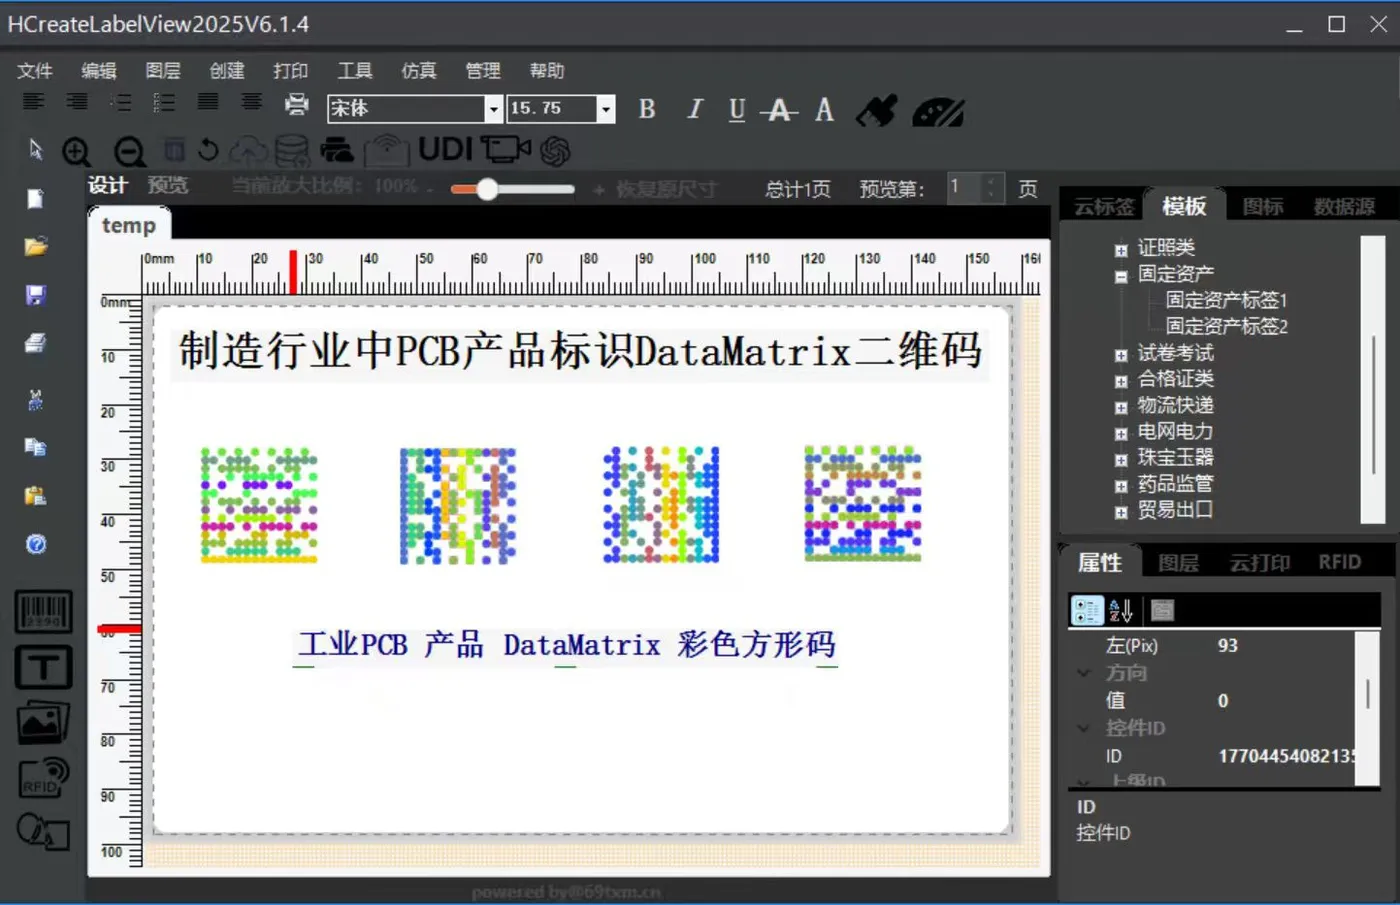Save the label with the floppy disk icon
The width and height of the screenshot is (1400, 905).
pyautogui.click(x=36, y=295)
